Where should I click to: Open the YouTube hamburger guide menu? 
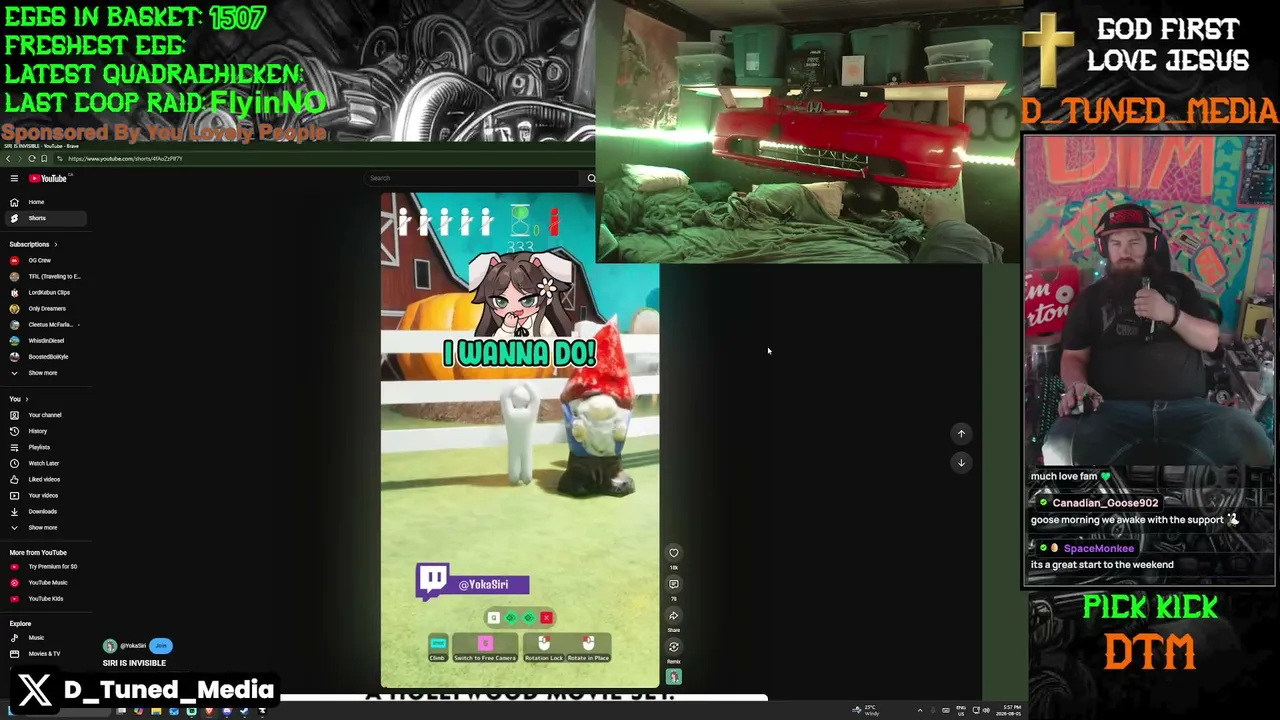(x=14, y=178)
